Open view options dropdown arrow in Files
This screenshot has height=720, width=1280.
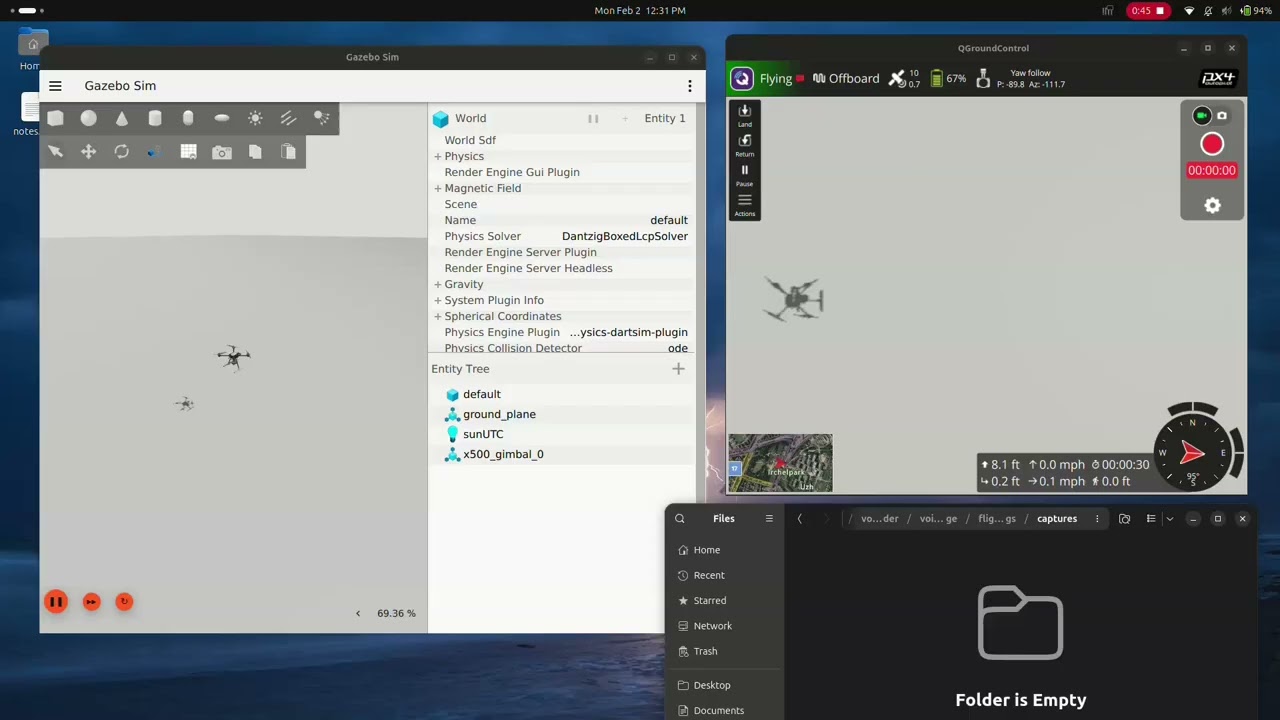(x=1169, y=519)
